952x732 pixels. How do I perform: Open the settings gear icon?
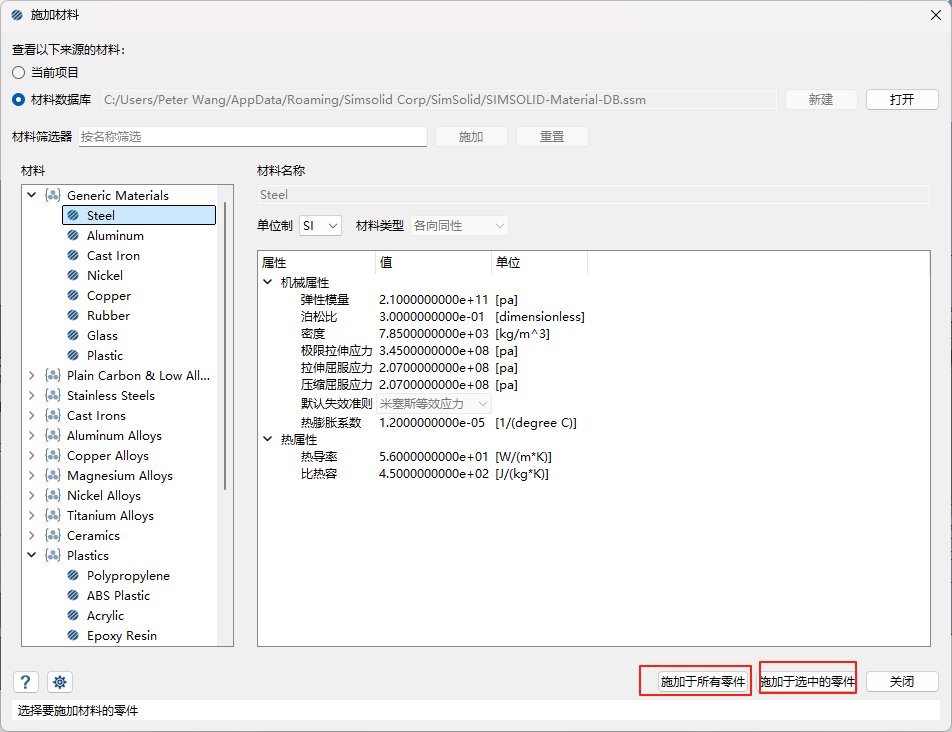pyautogui.click(x=60, y=682)
